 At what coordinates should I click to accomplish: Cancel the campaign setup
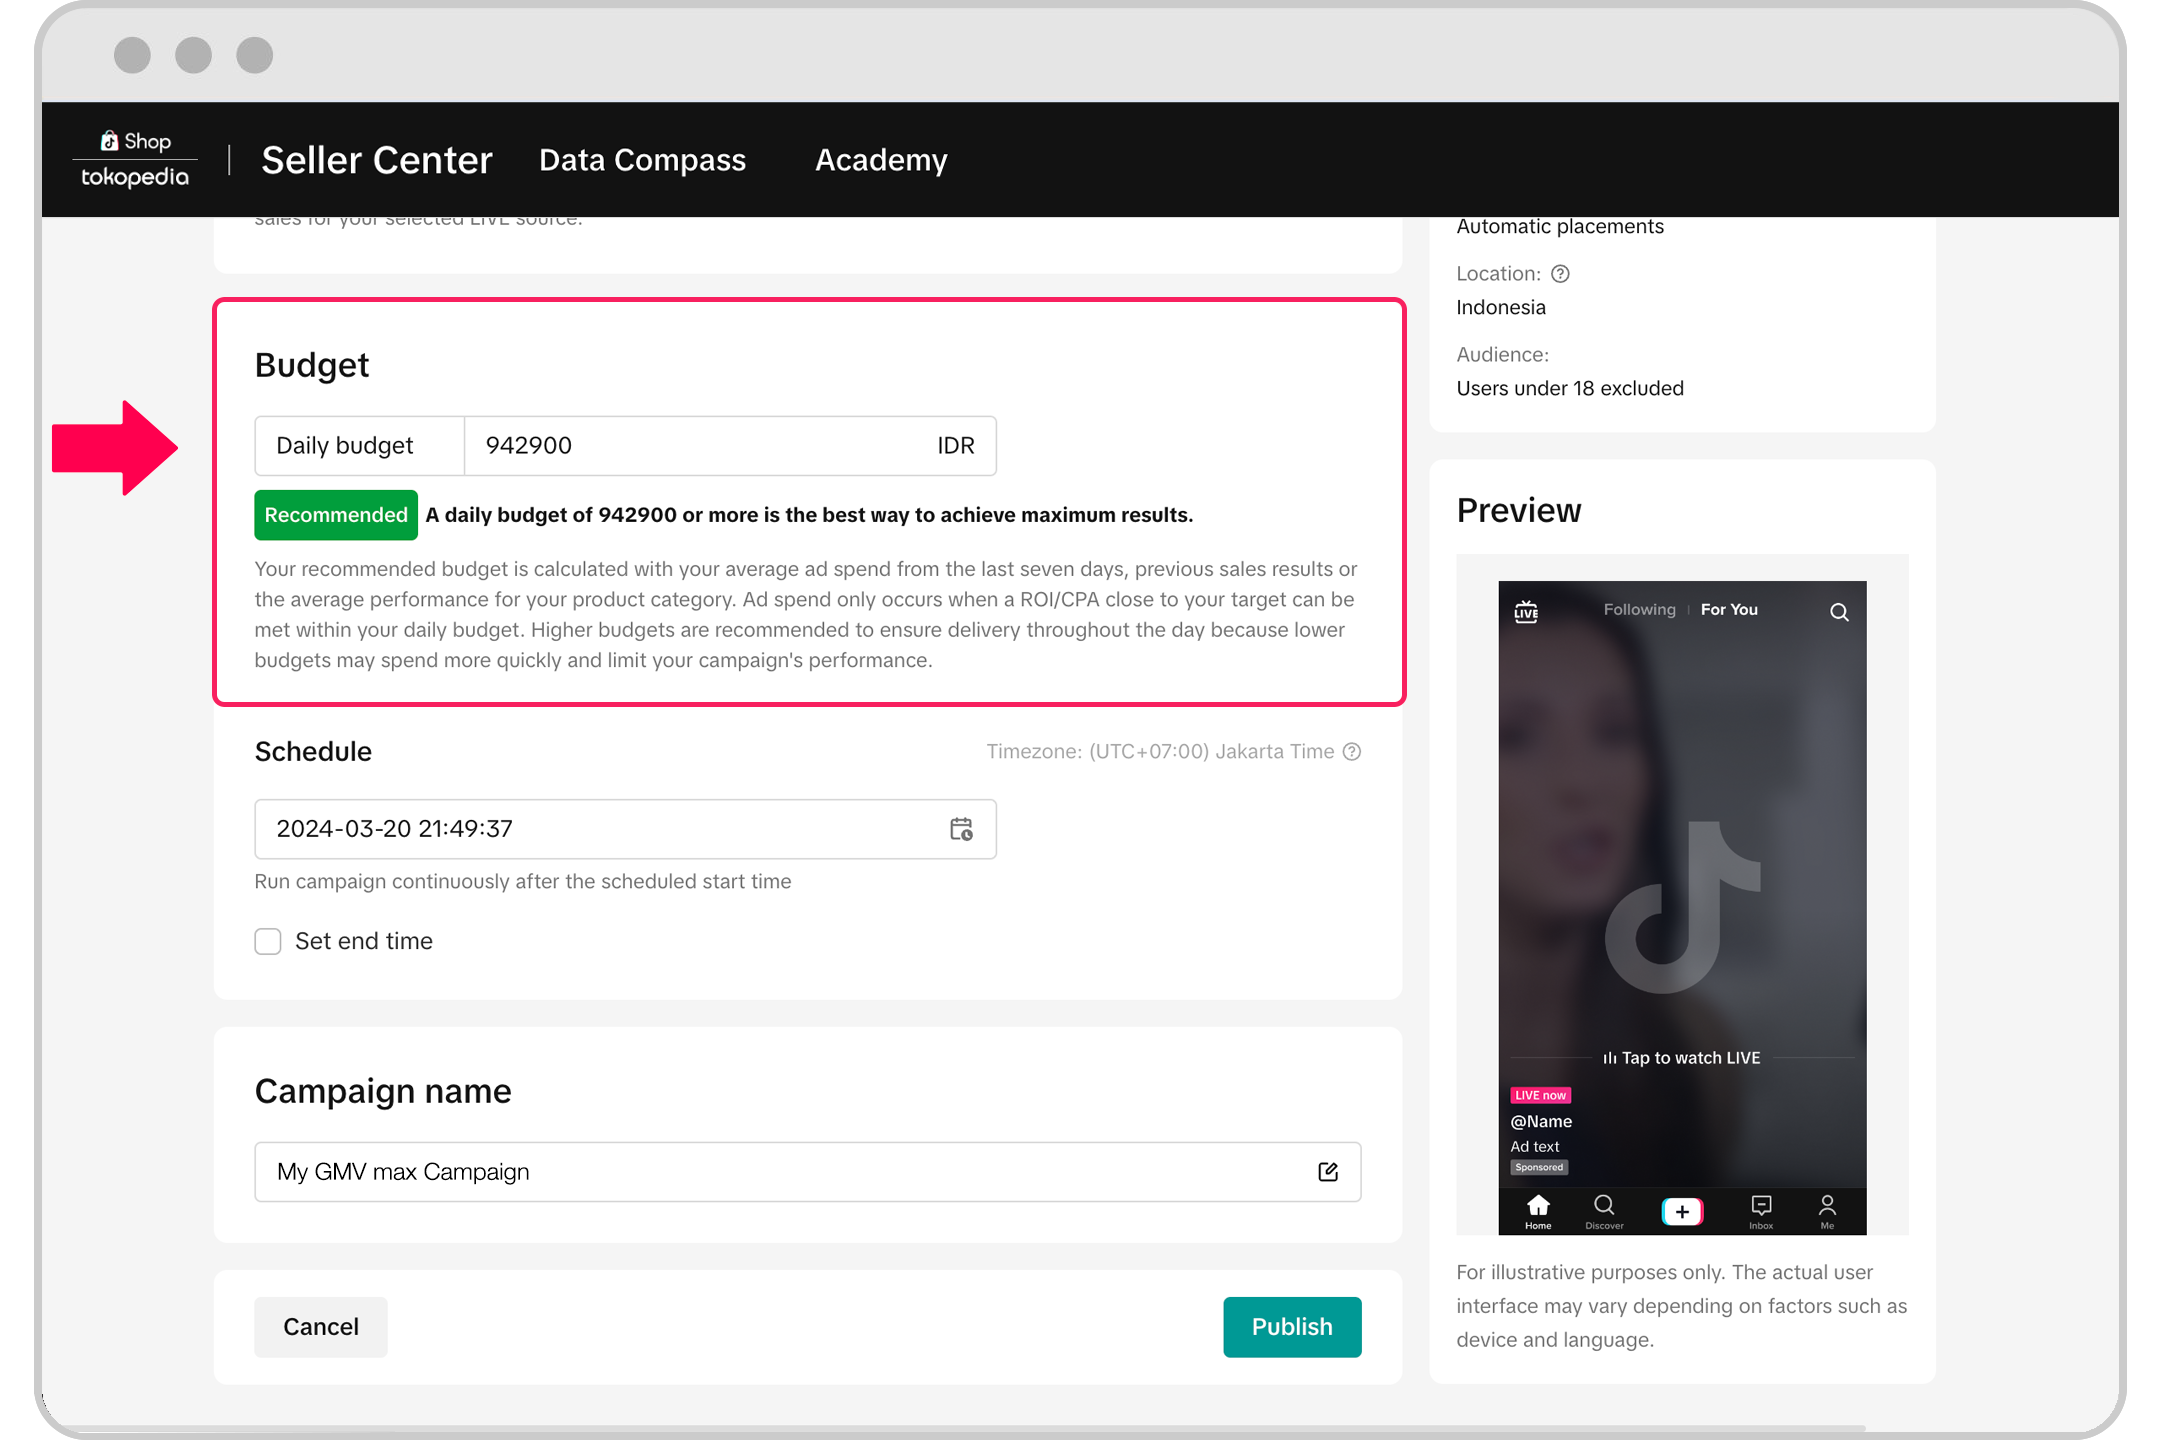click(320, 1327)
